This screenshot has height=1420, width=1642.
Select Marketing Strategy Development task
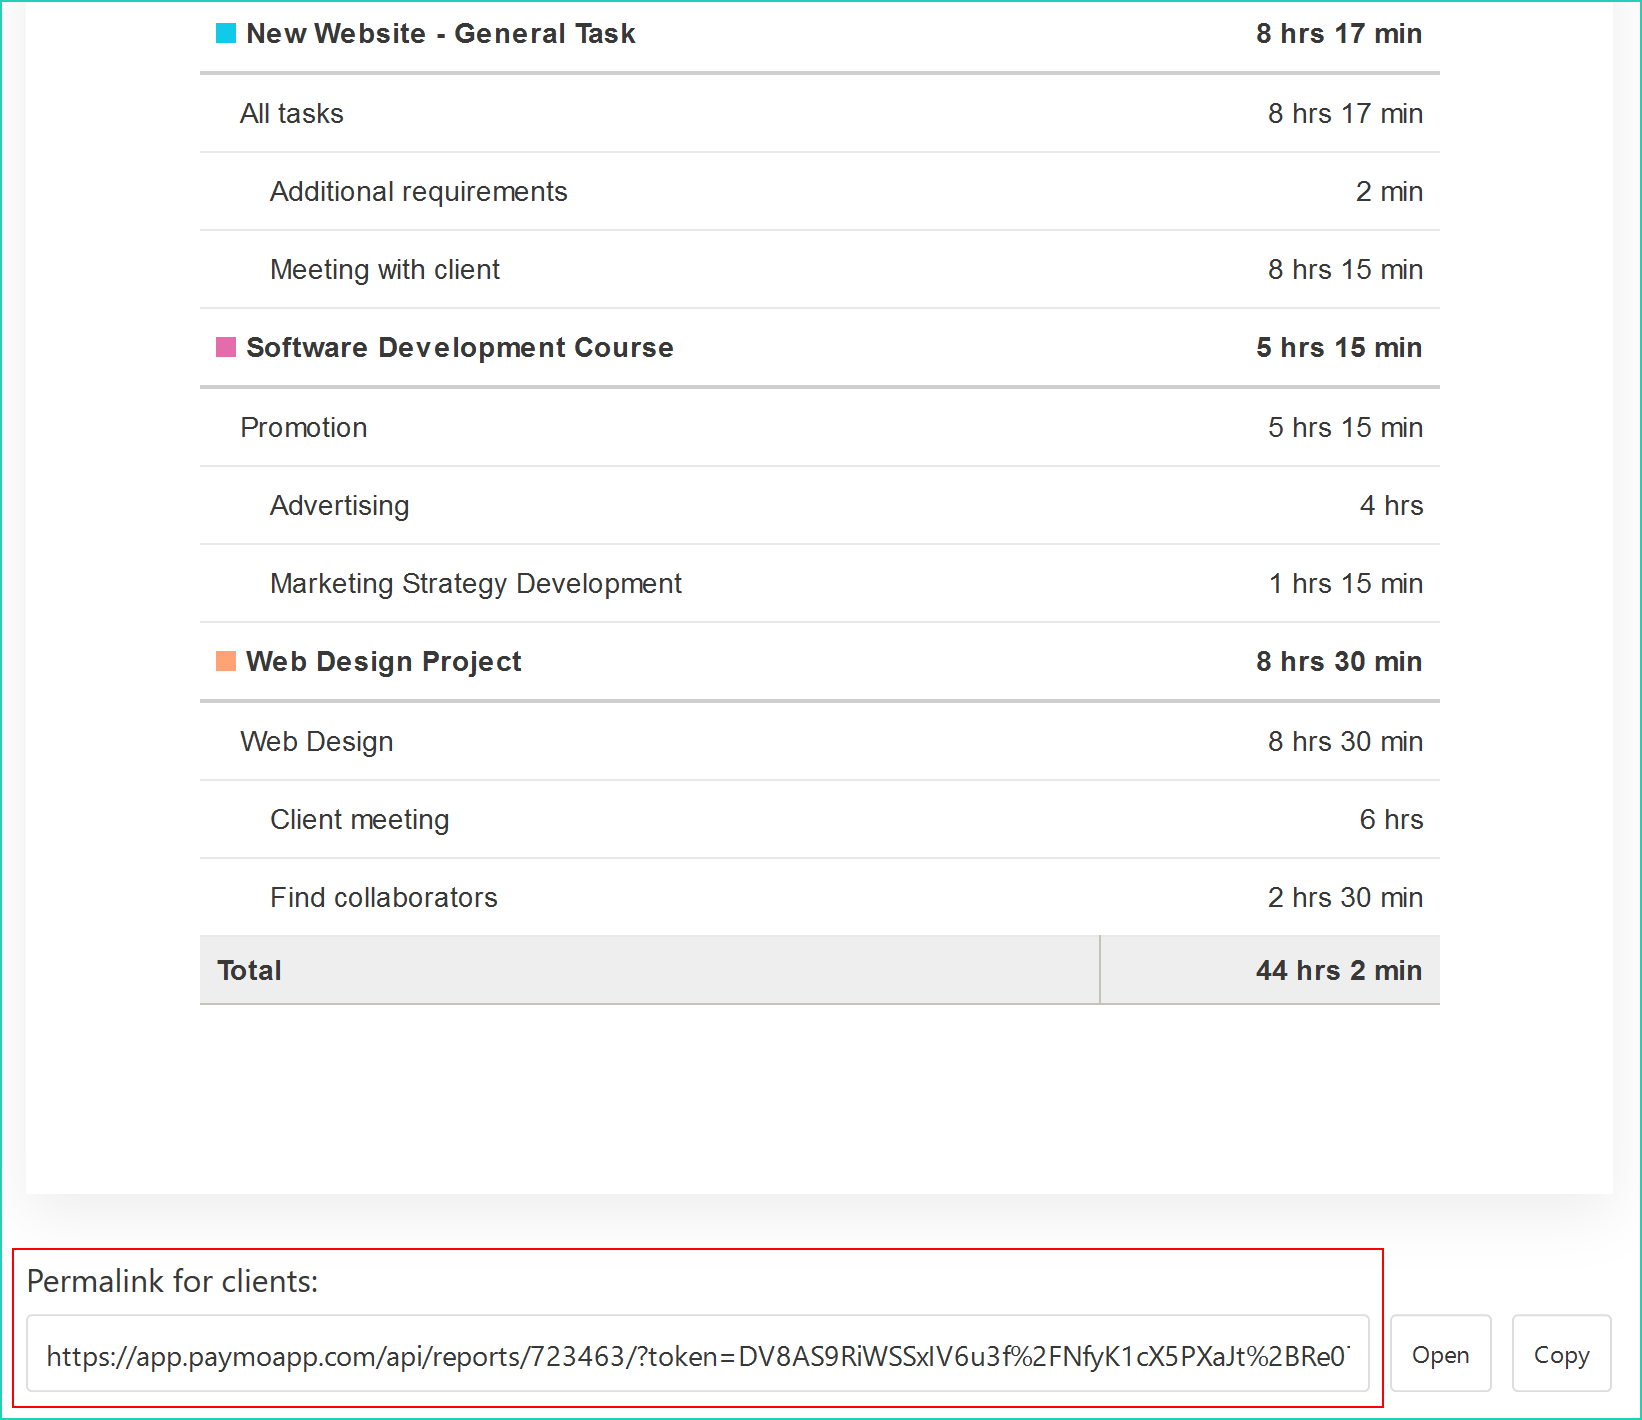click(476, 583)
